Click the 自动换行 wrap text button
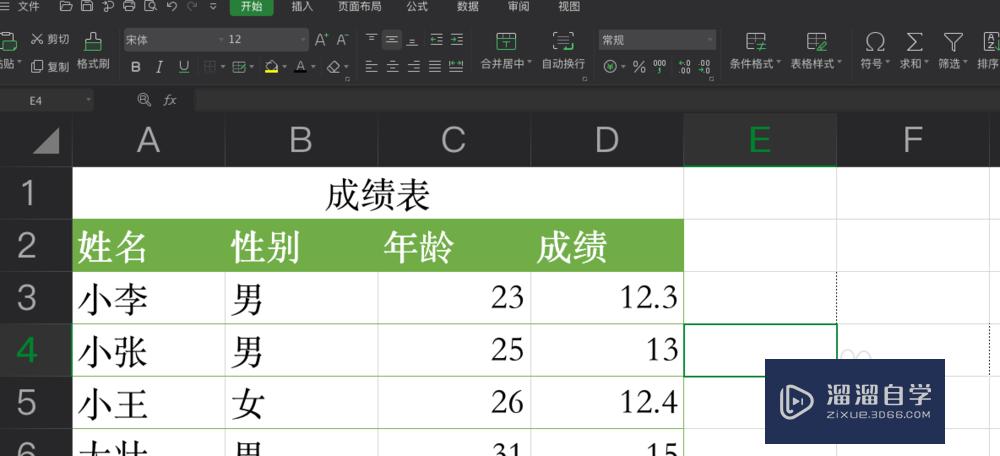 pos(563,52)
